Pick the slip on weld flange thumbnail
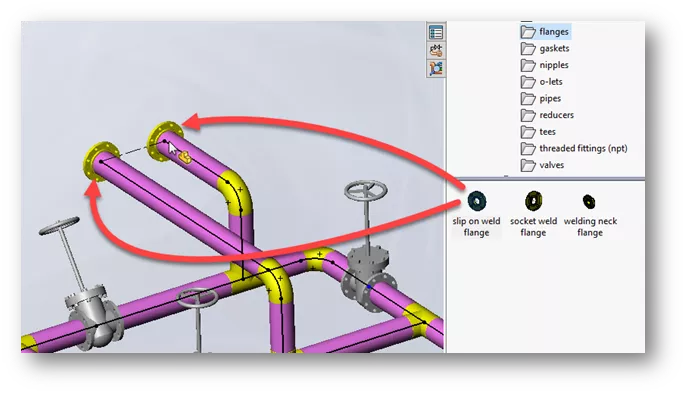This screenshot has height=395, width=687. click(477, 201)
